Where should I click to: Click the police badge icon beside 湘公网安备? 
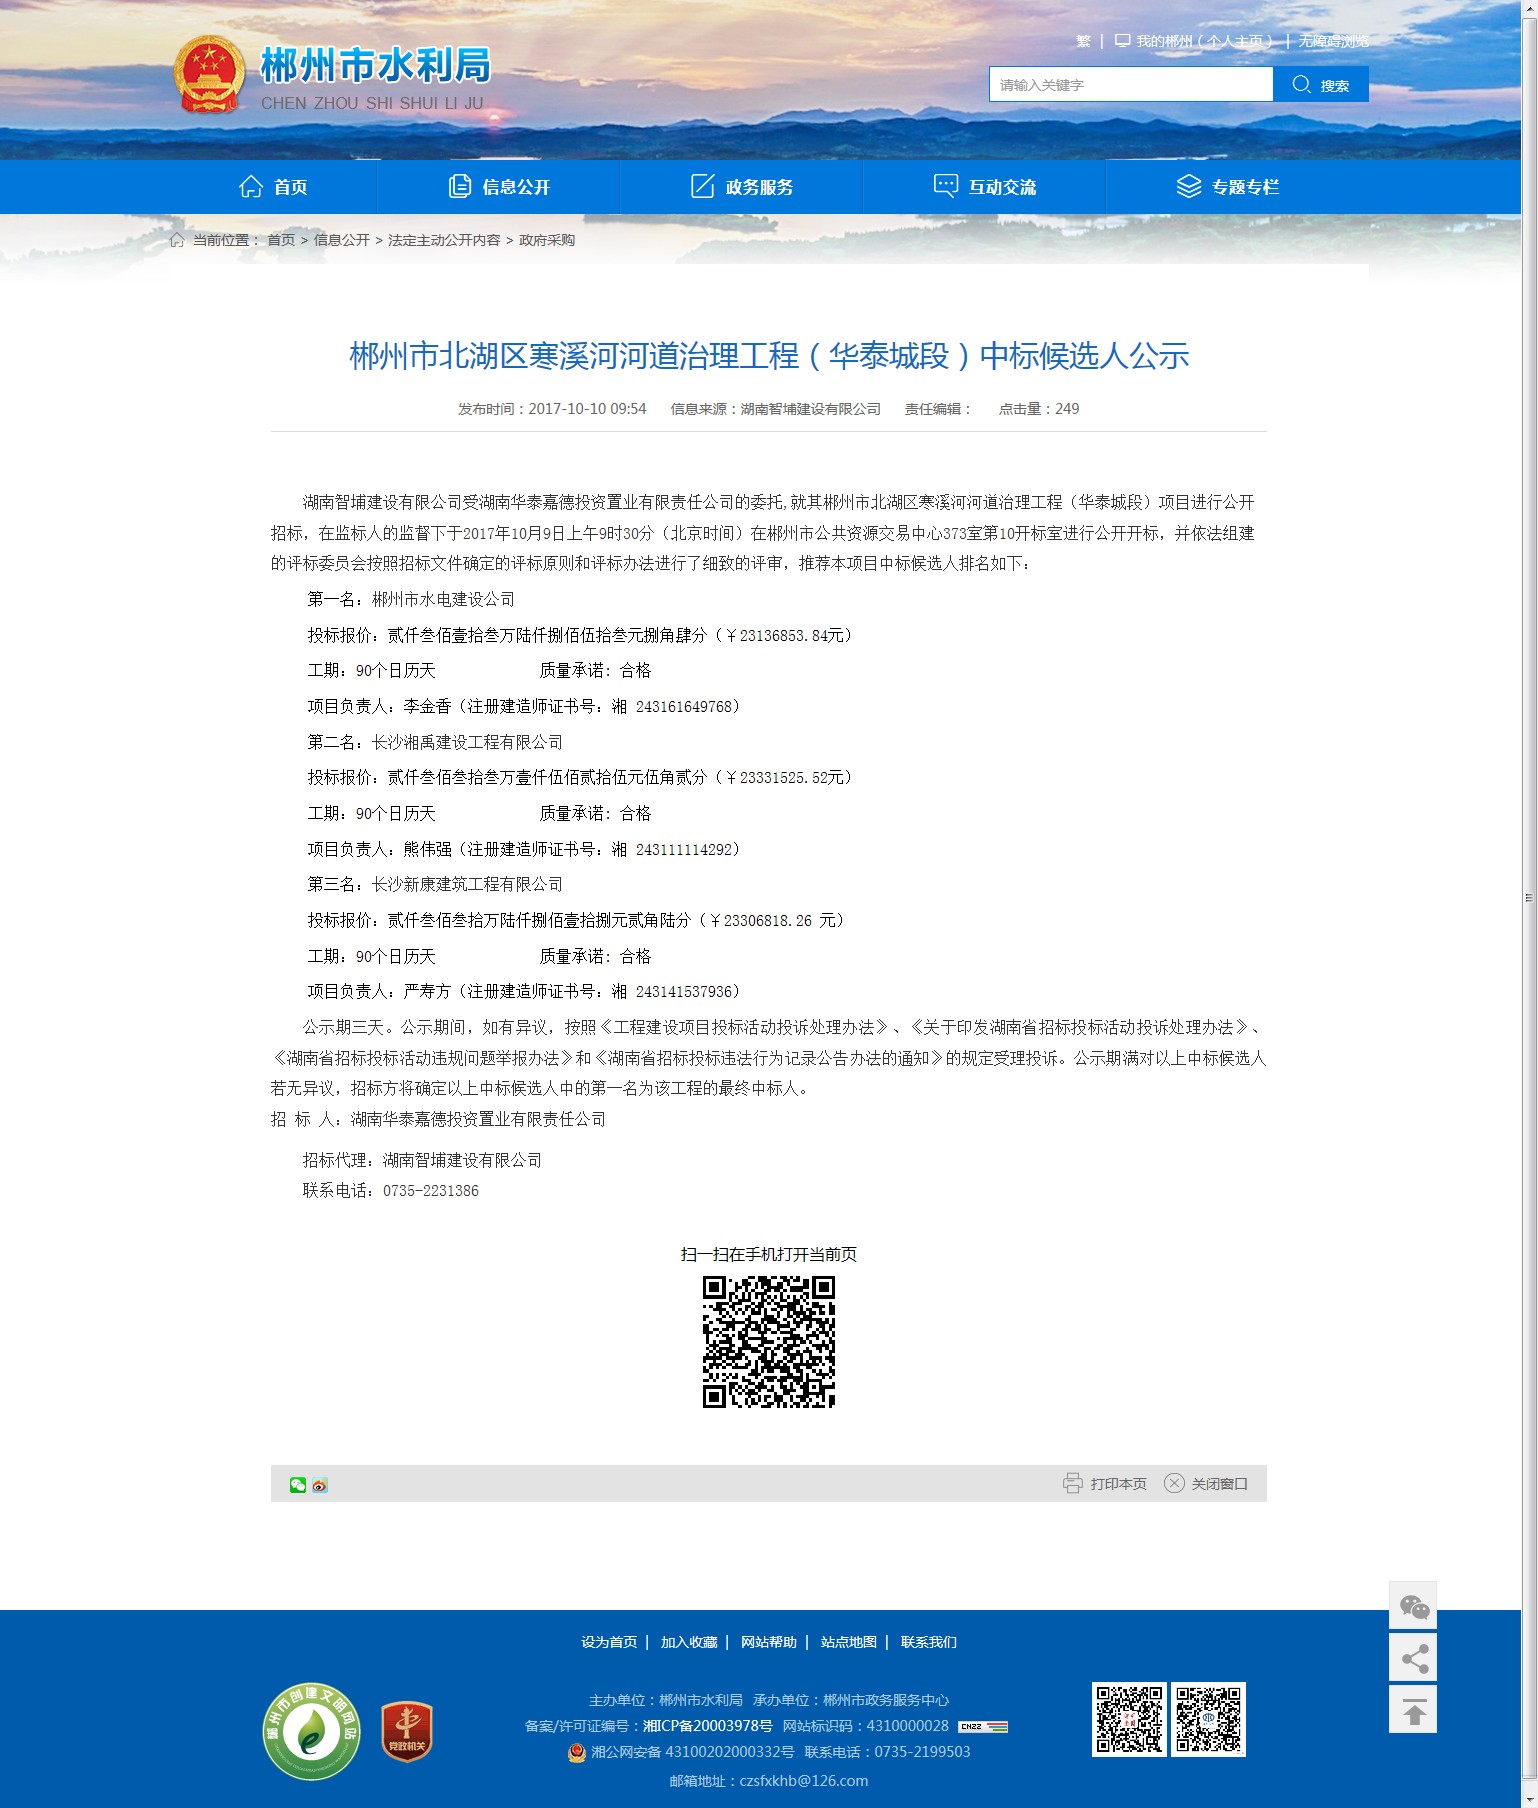coord(576,1752)
